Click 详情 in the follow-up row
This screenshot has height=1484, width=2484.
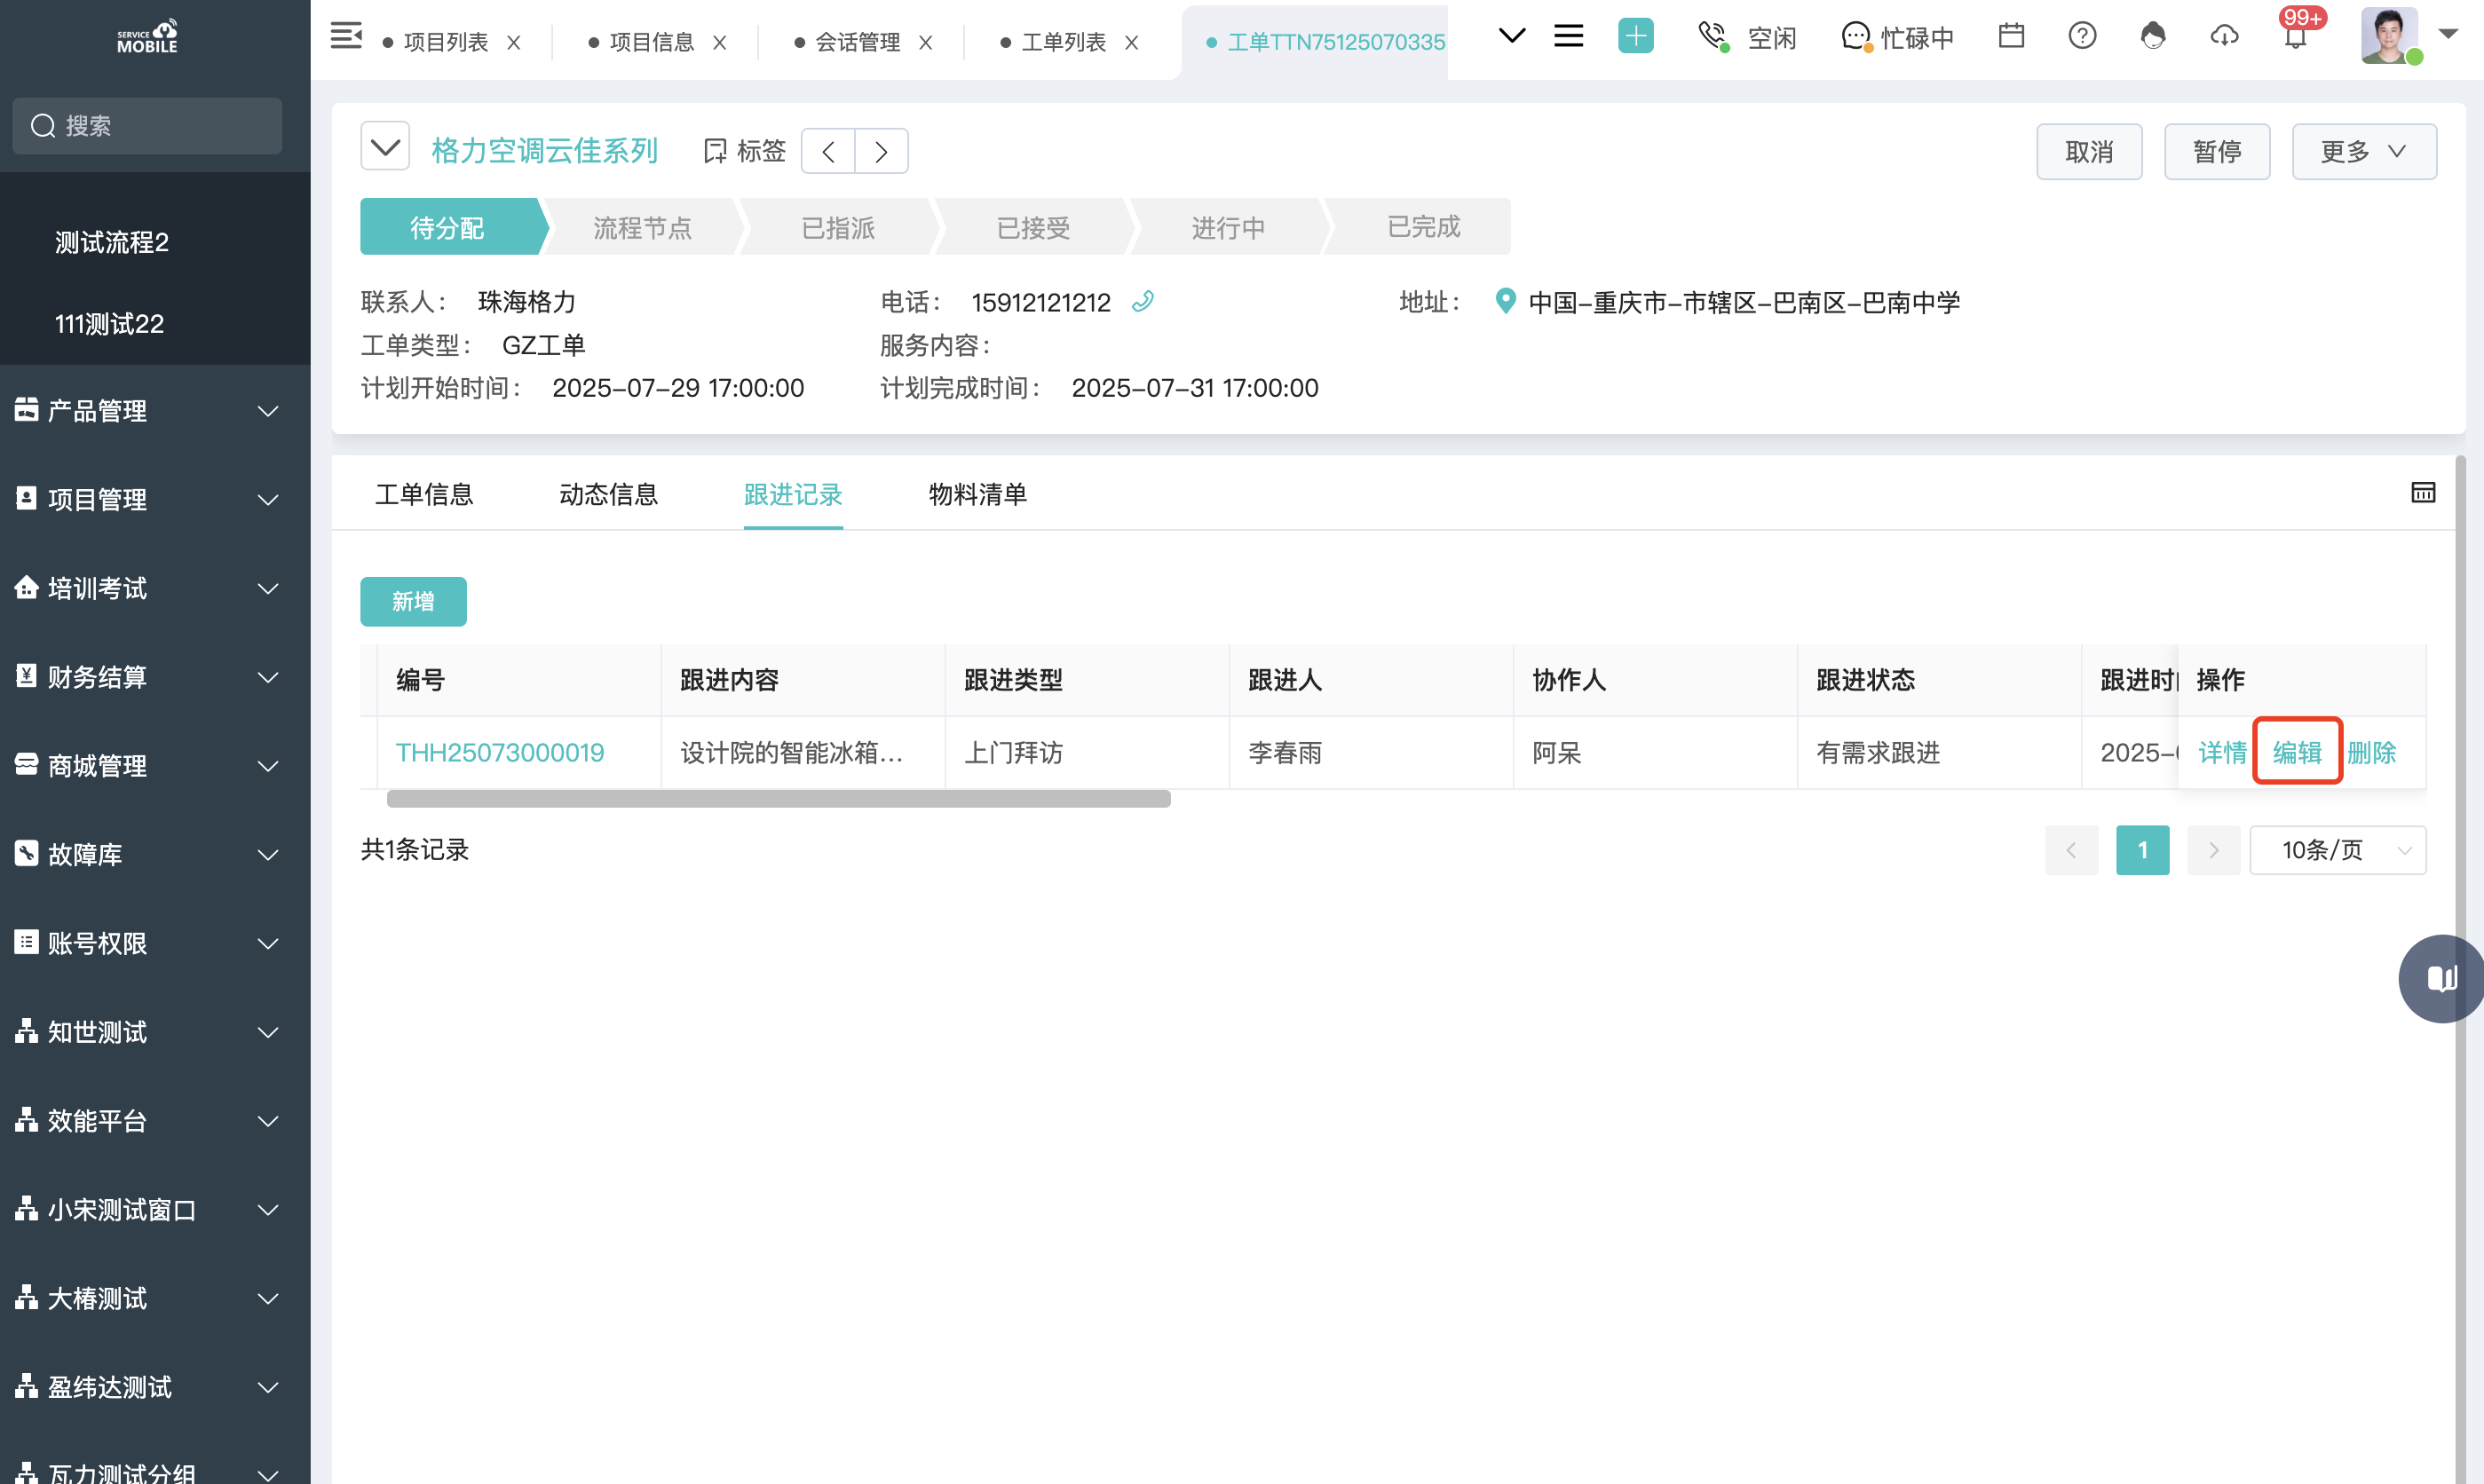tap(2222, 752)
